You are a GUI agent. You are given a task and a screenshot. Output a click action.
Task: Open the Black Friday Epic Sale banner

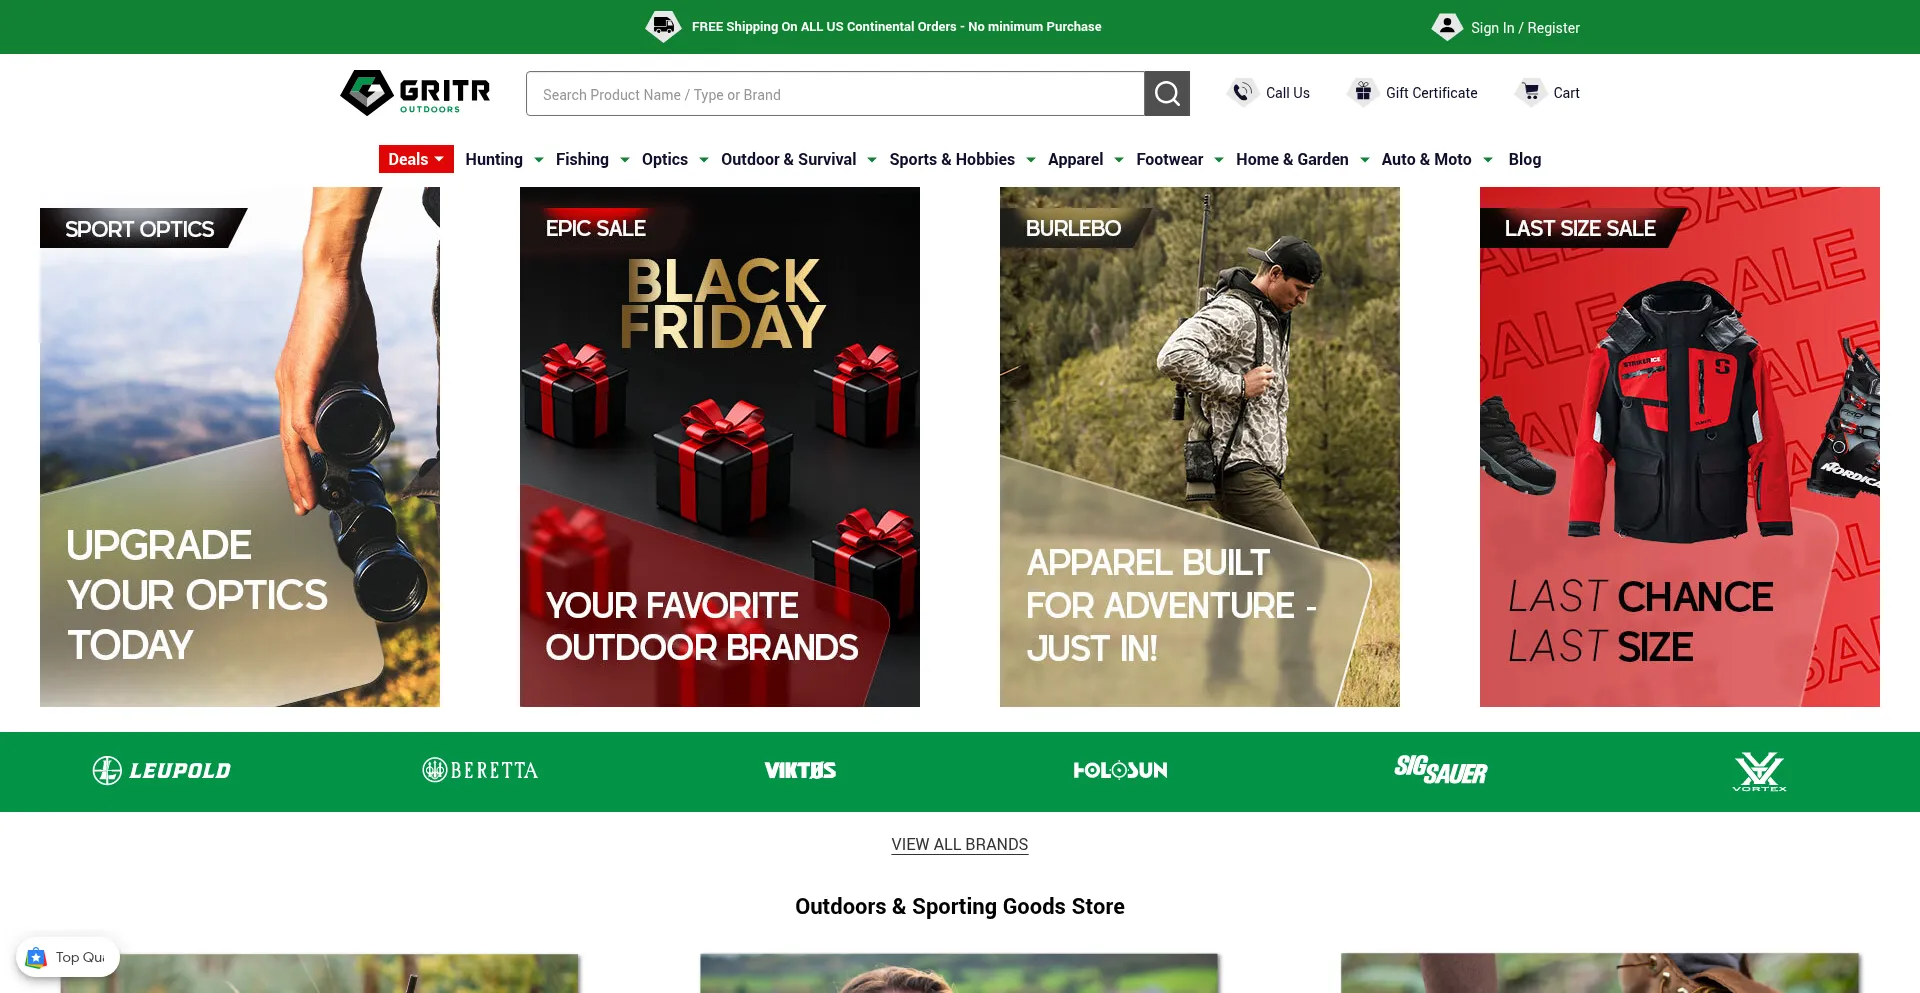click(720, 447)
